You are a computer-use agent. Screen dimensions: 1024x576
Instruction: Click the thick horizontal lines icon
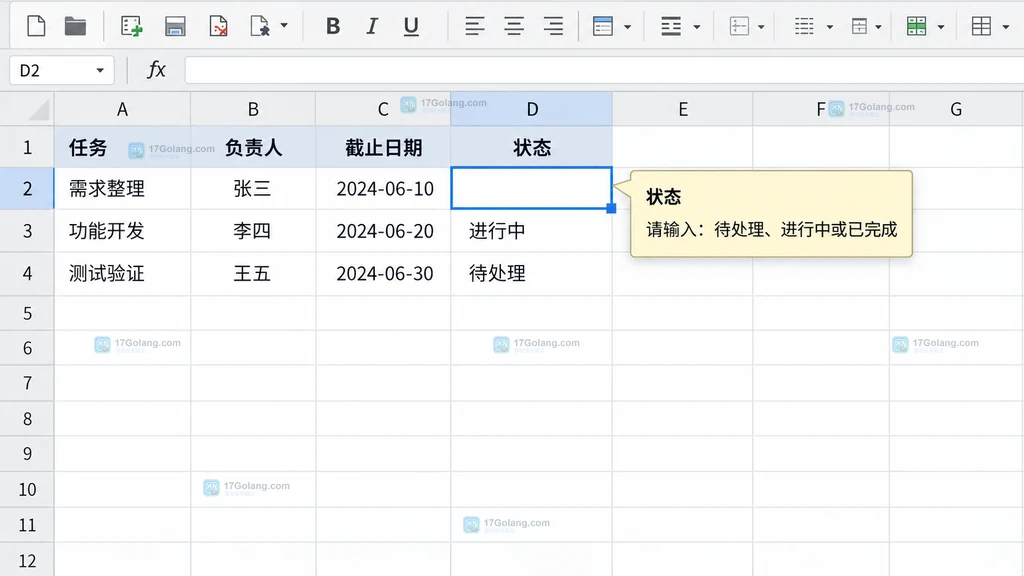671,27
